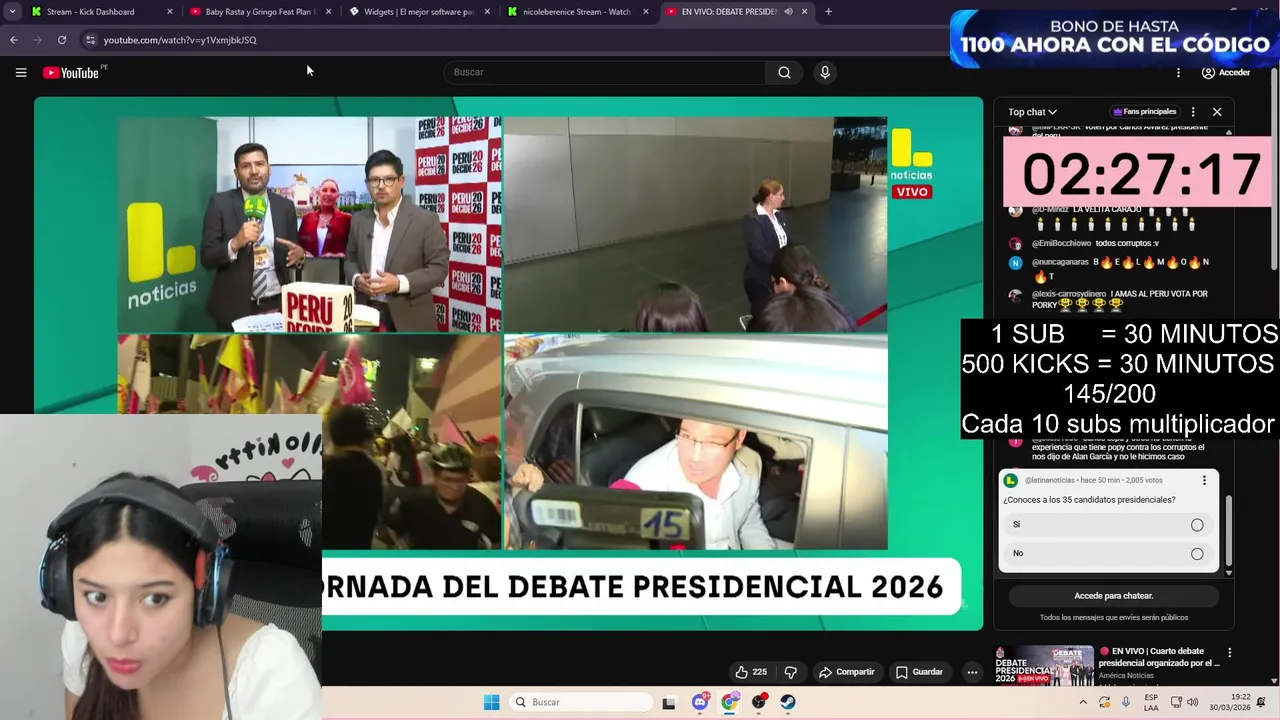
Task: Click chat message by @EmiBocchiowo
Action: pyautogui.click(x=1095, y=244)
